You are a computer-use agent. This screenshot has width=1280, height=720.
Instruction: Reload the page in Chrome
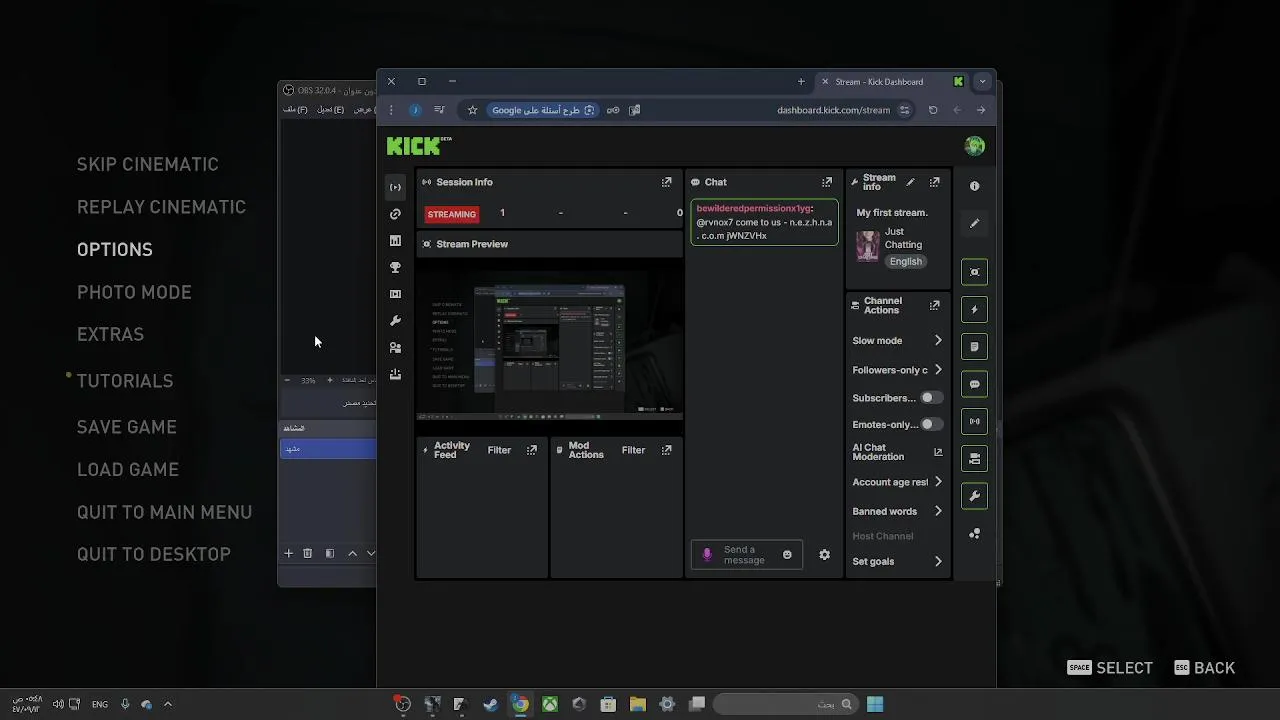[x=933, y=110]
